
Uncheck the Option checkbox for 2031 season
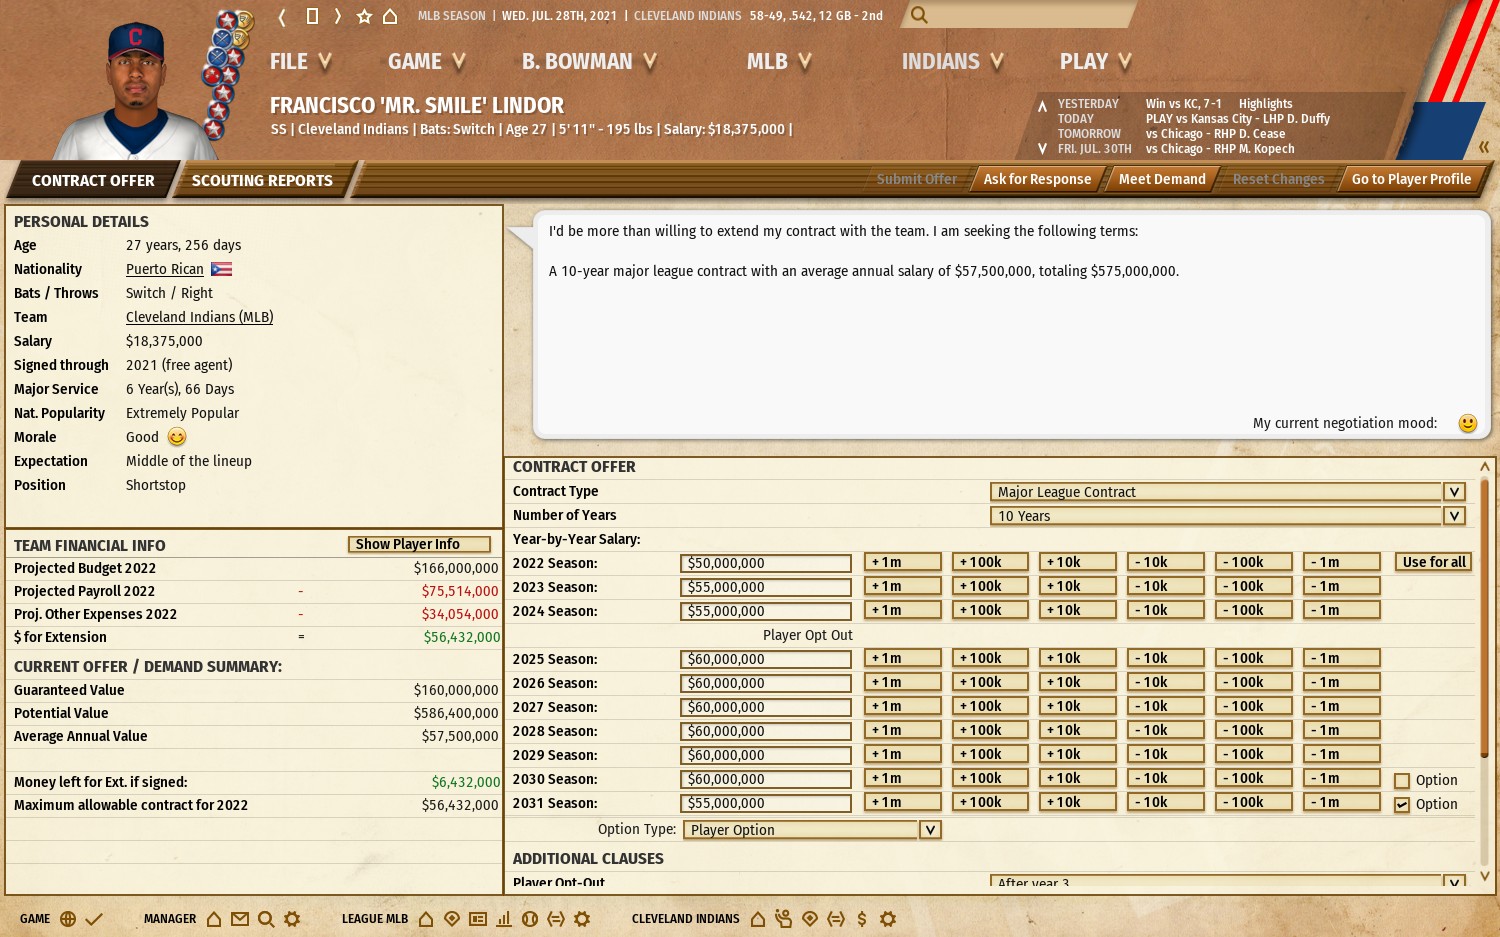pos(1402,805)
